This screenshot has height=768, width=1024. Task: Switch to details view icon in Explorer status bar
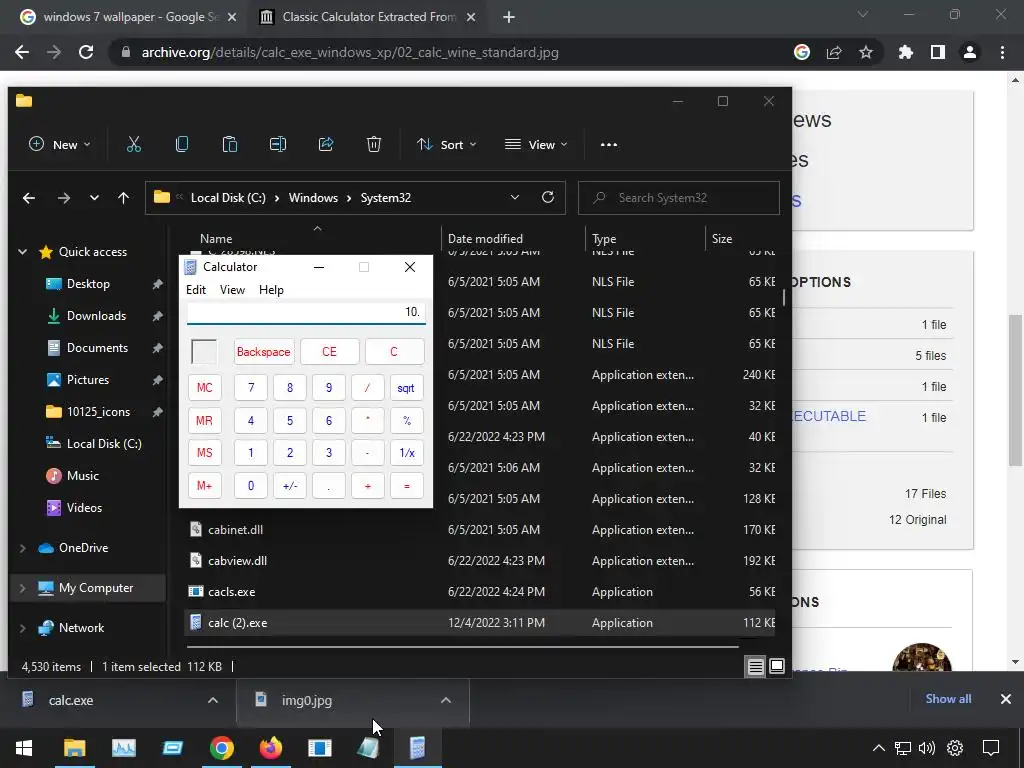click(756, 666)
